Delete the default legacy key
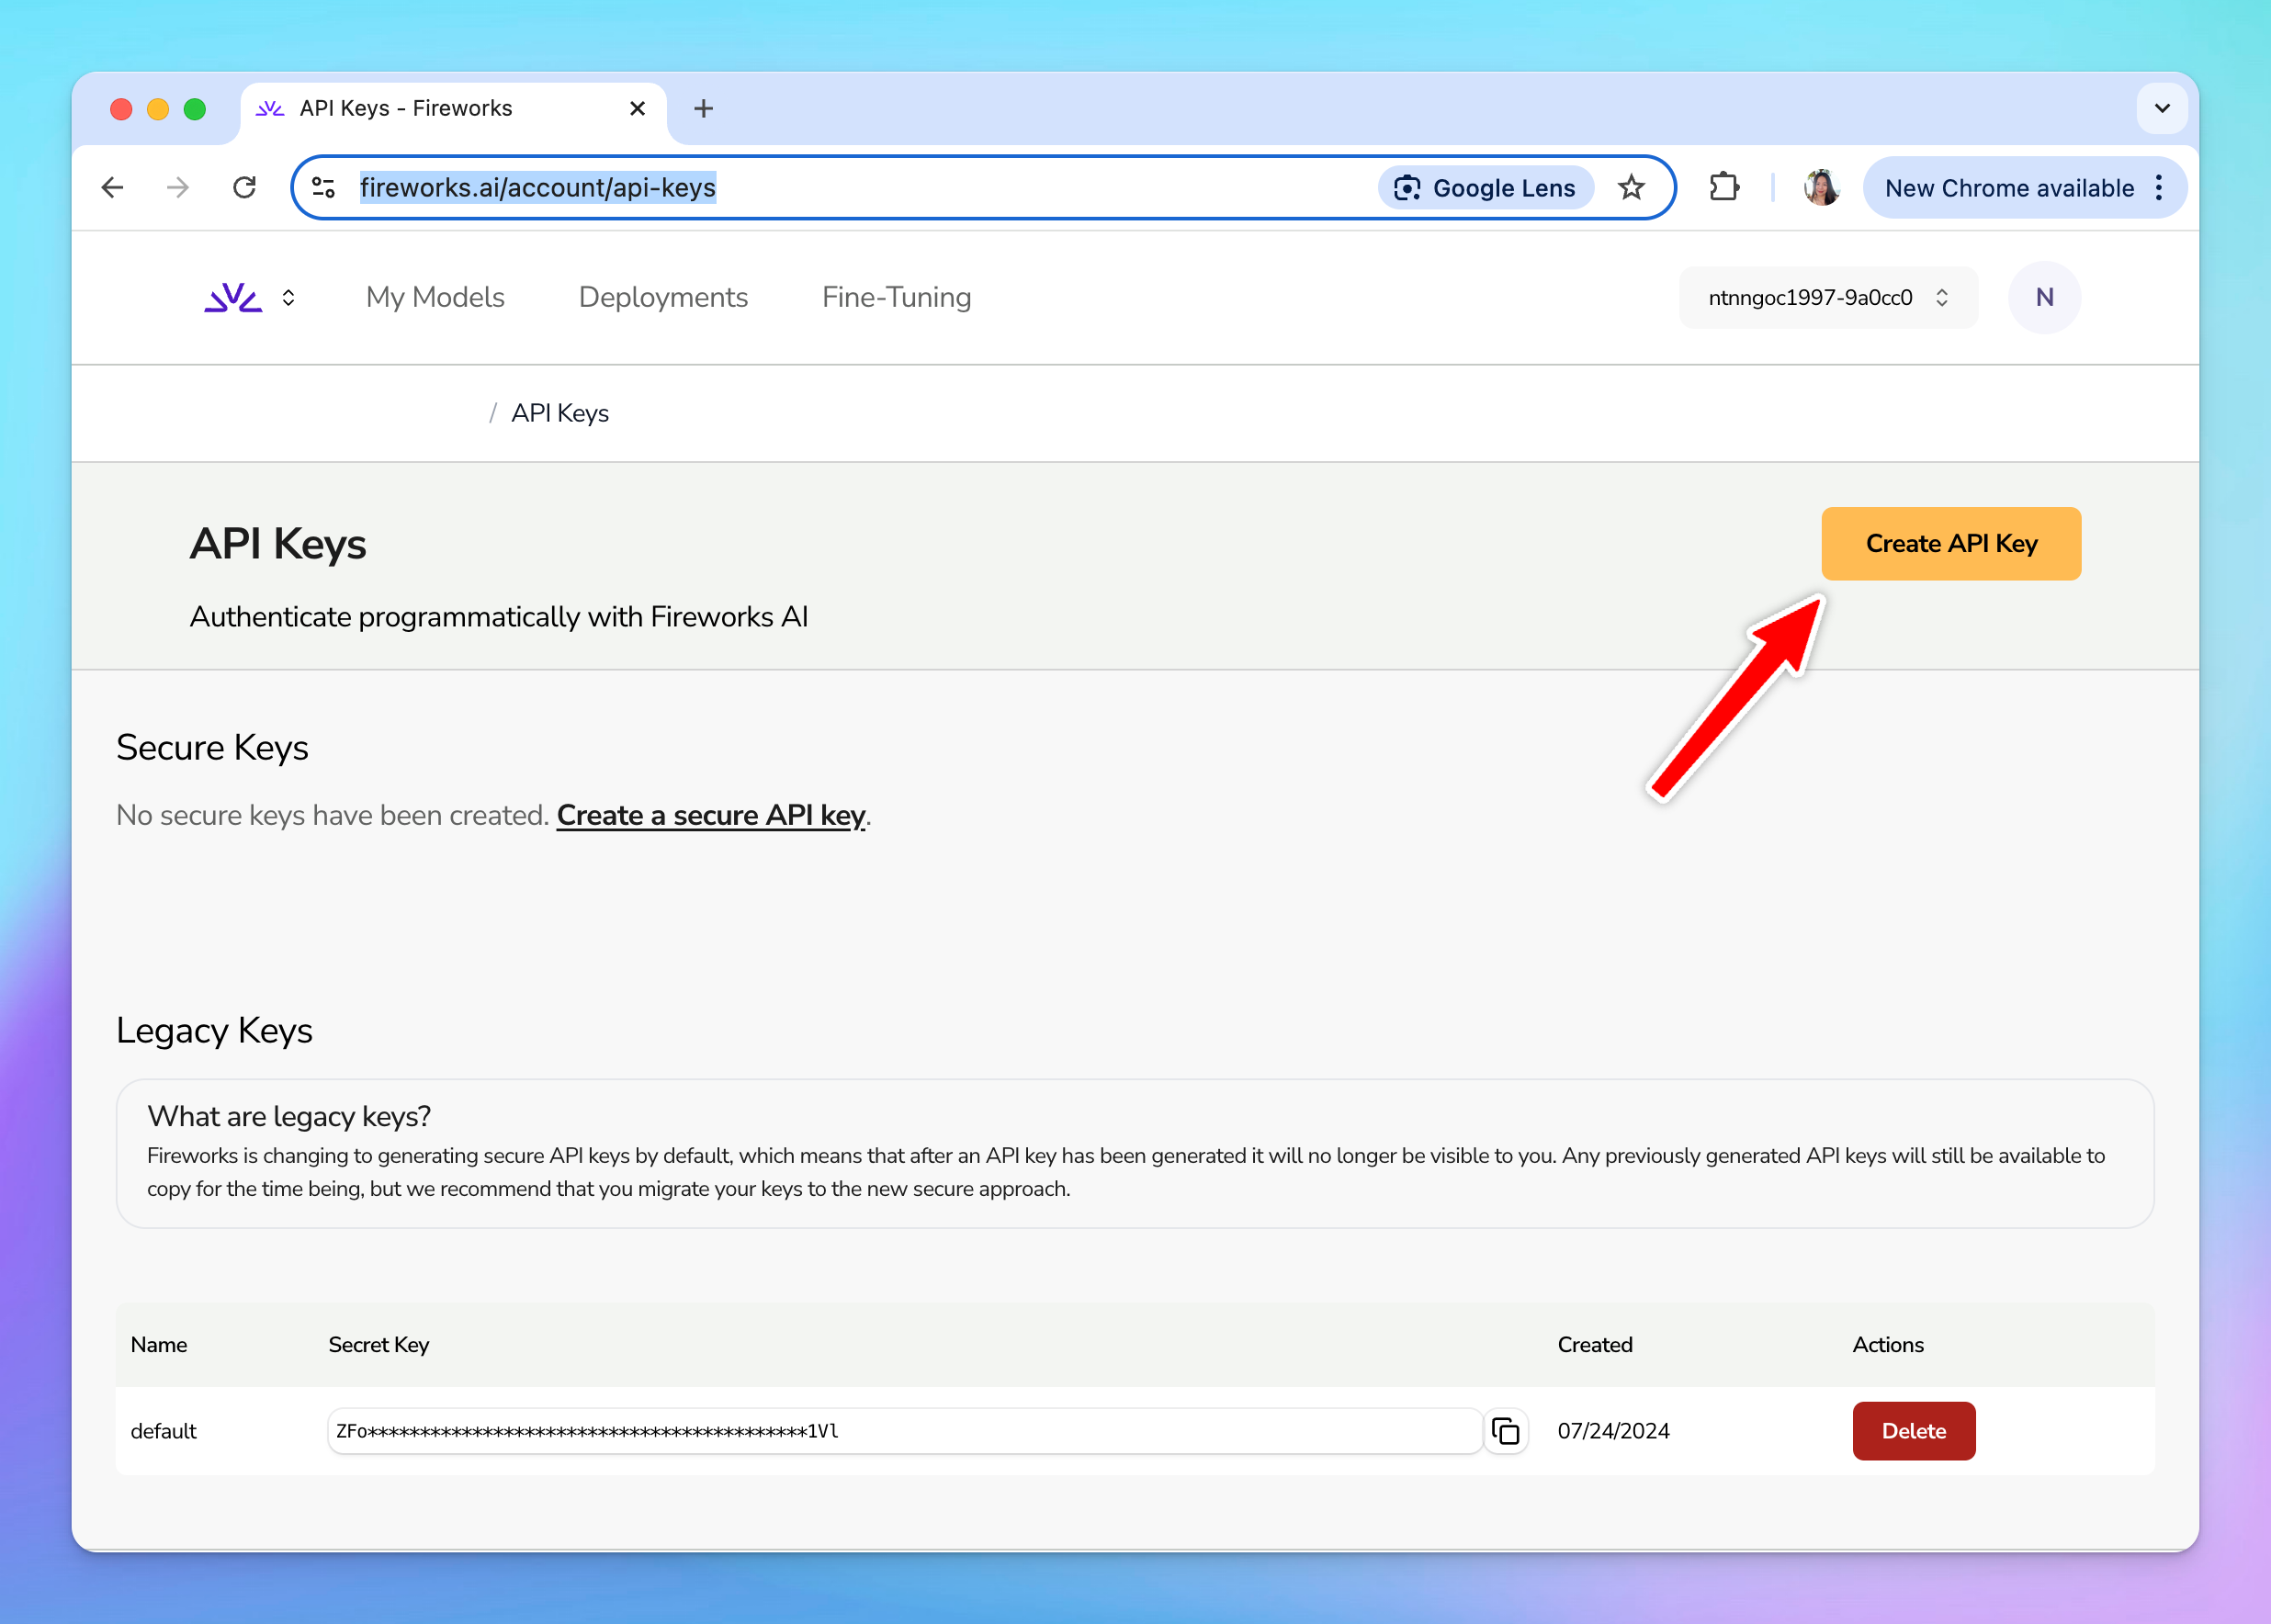This screenshot has width=2271, height=1624. pos(1913,1431)
